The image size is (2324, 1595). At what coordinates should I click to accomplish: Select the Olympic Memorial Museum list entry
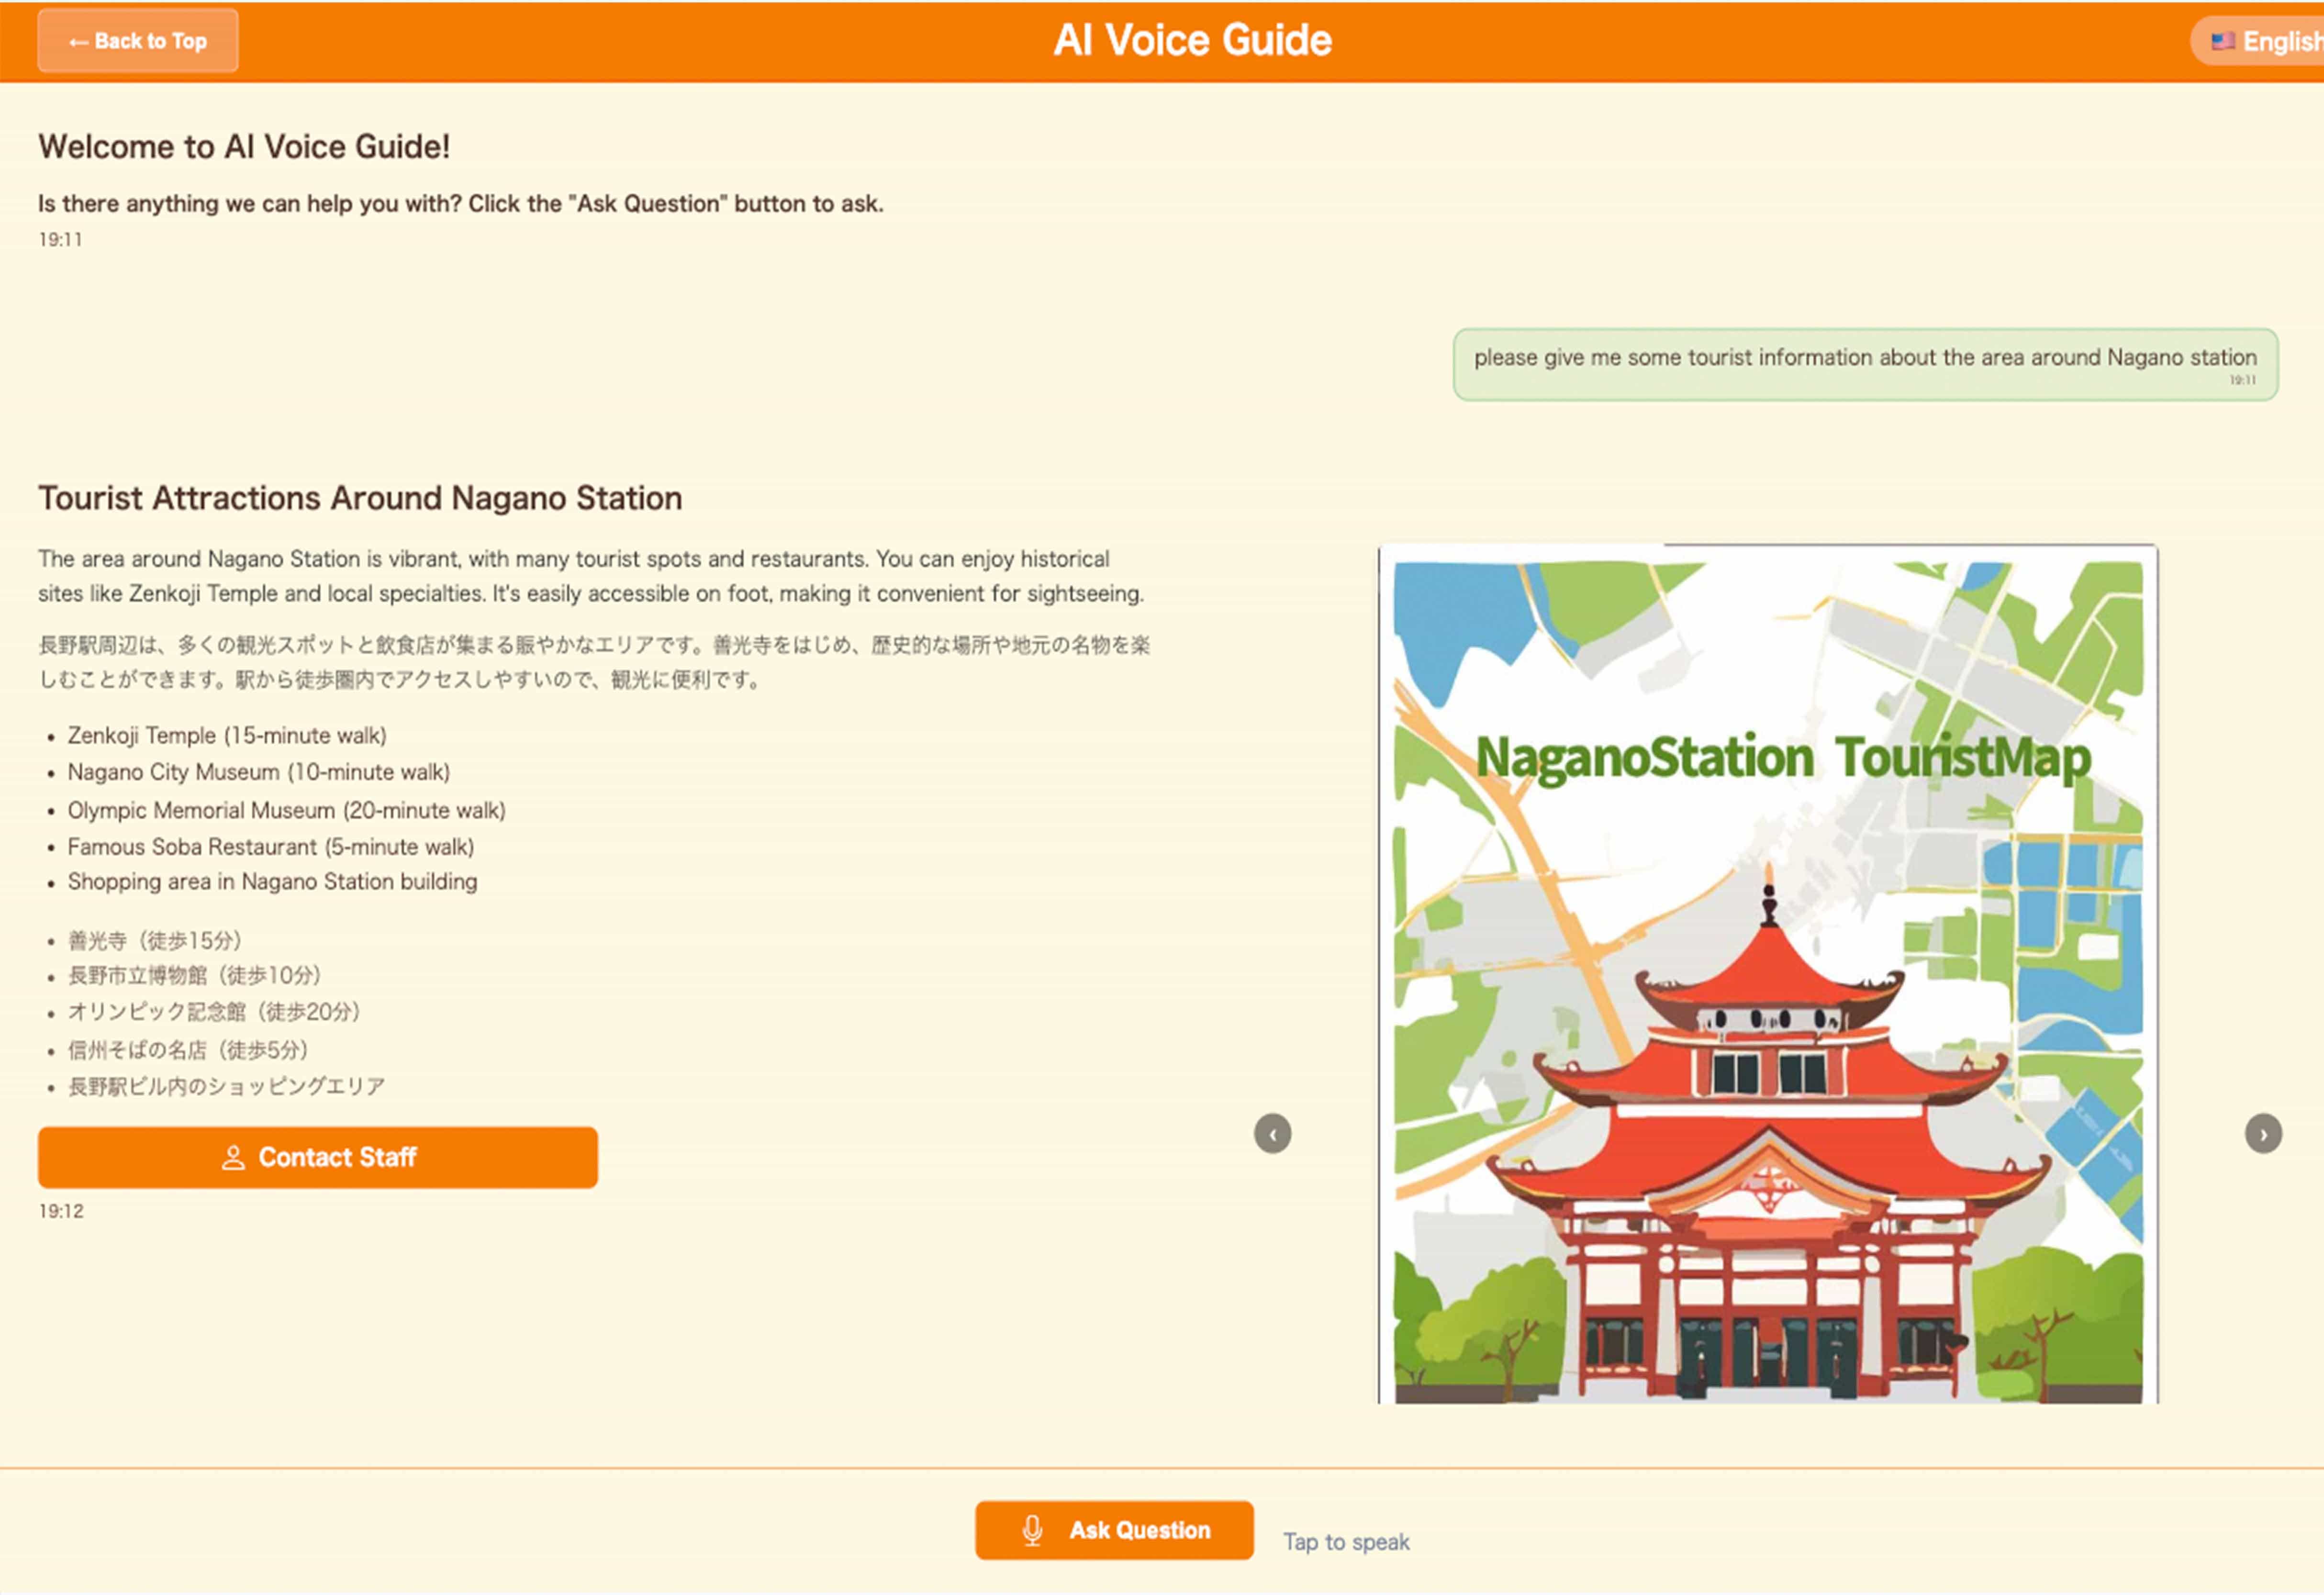pos(286,810)
